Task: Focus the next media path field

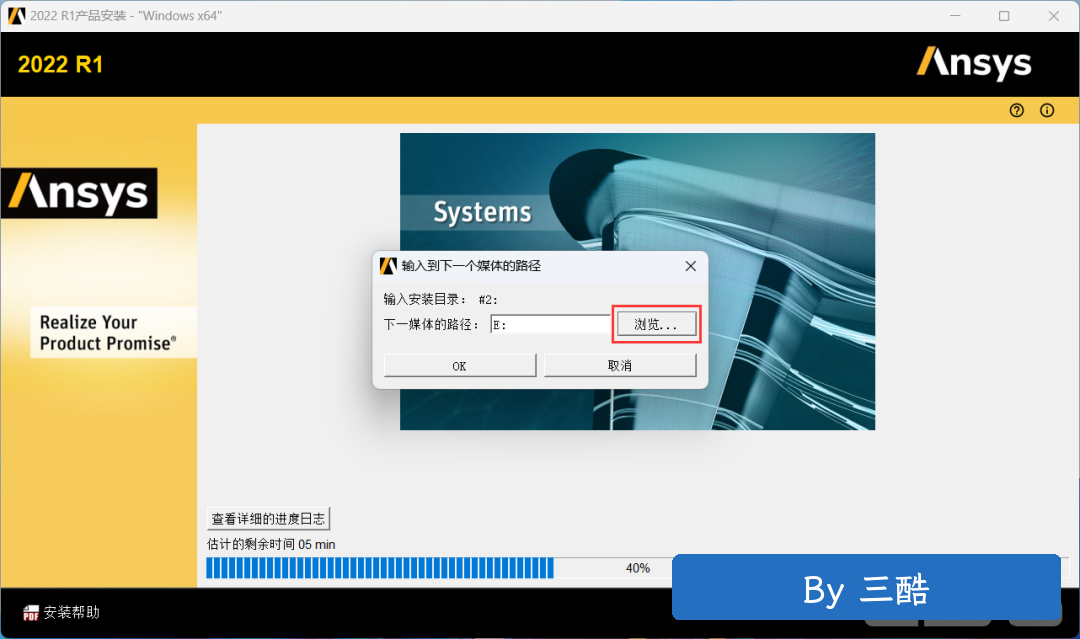Action: click(550, 324)
